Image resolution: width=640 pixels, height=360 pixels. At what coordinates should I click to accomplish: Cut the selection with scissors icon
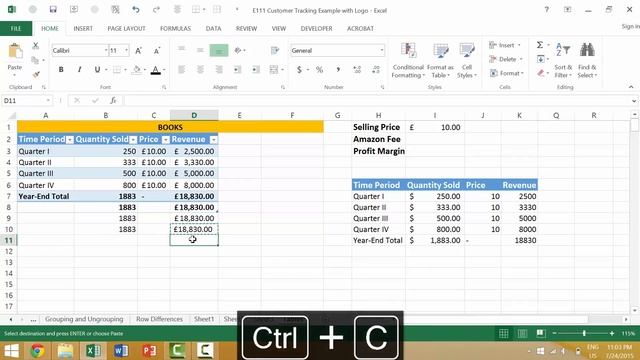point(36,45)
